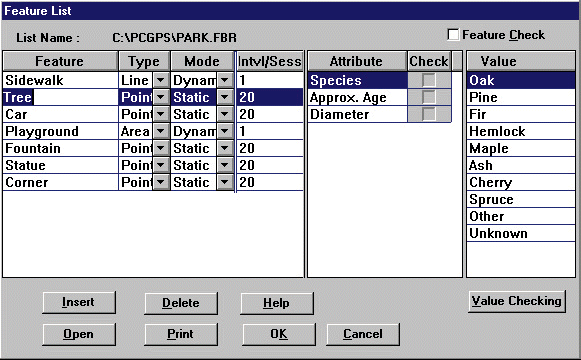
Task: Select the Car feature name
Action: tap(60, 114)
